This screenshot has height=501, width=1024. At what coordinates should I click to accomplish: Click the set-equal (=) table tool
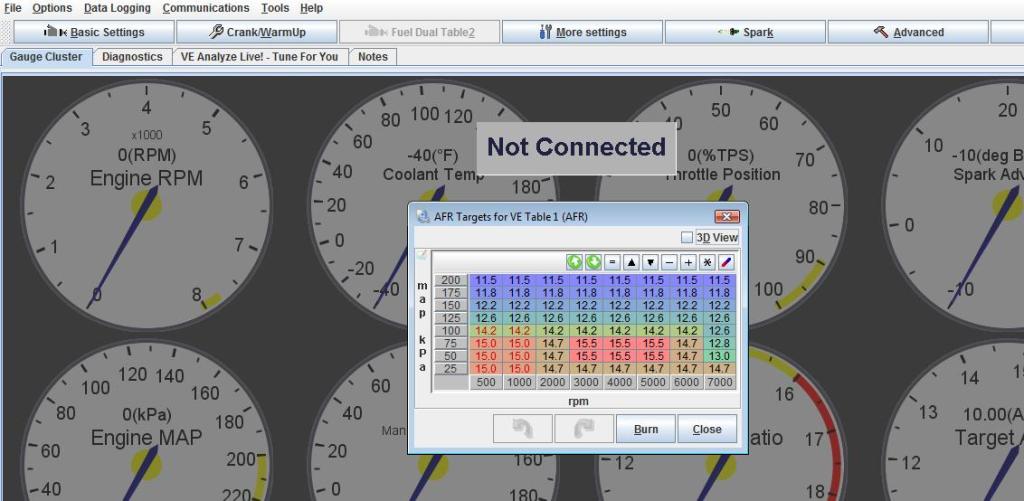612,262
